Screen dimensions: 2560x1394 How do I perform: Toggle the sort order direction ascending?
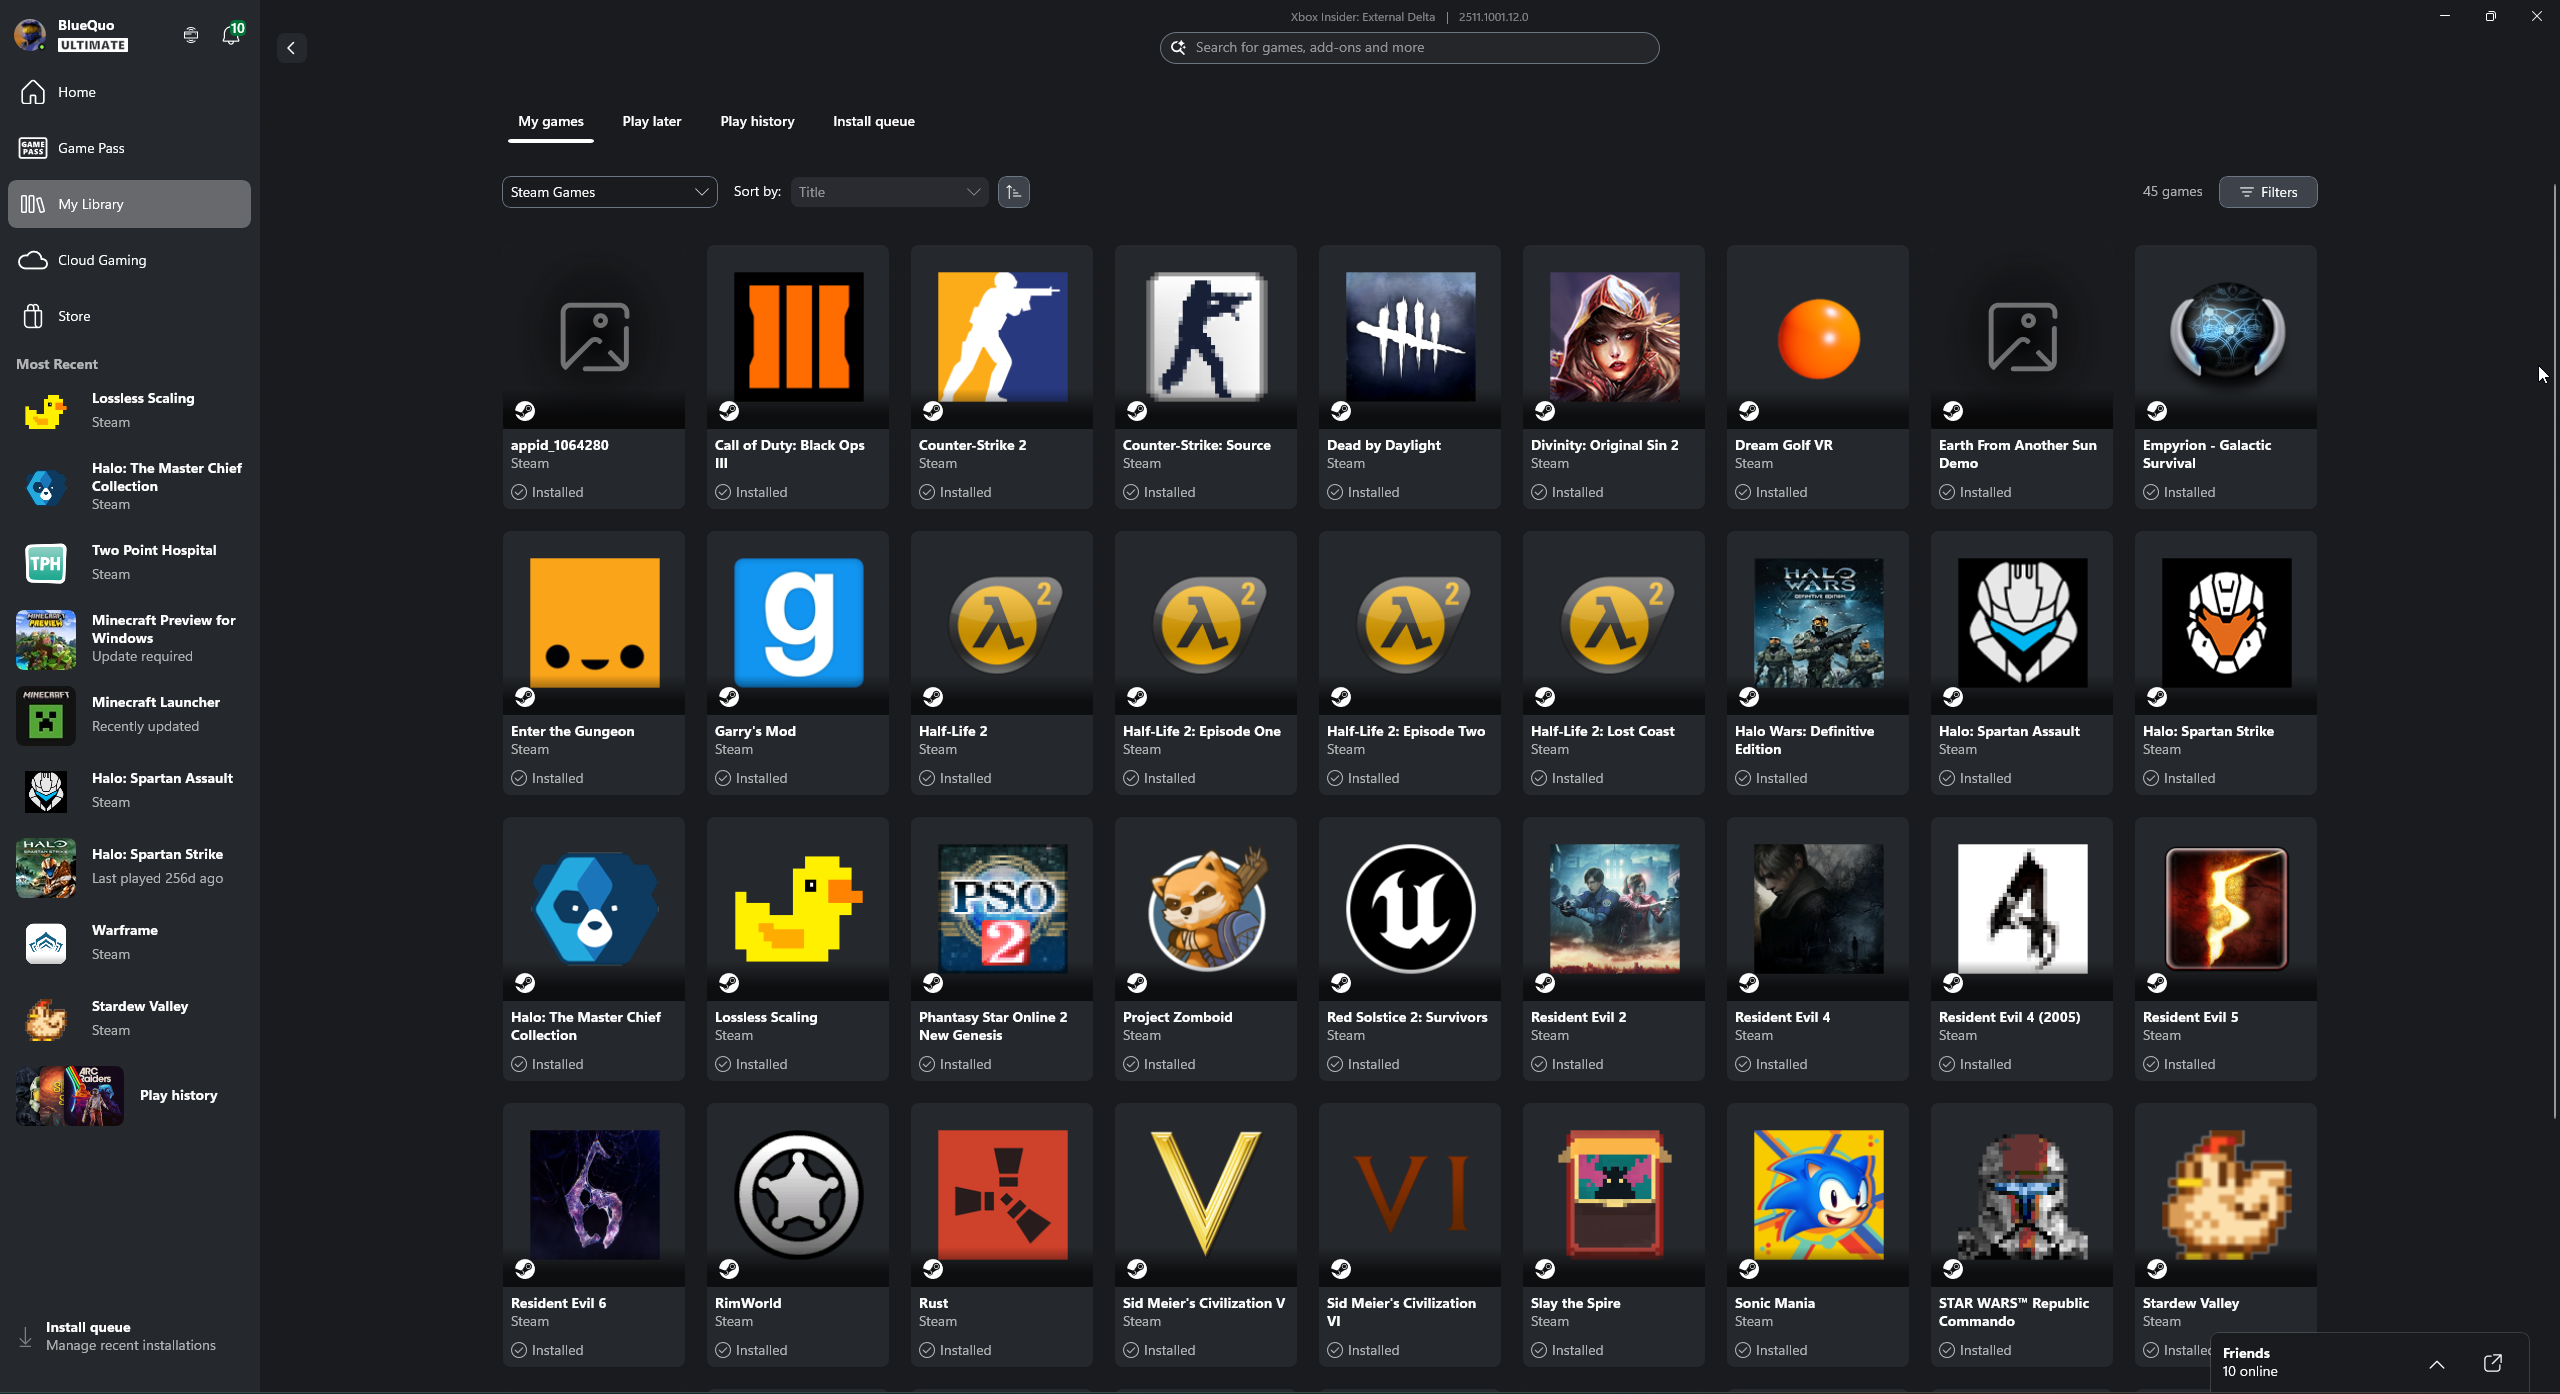[1013, 191]
